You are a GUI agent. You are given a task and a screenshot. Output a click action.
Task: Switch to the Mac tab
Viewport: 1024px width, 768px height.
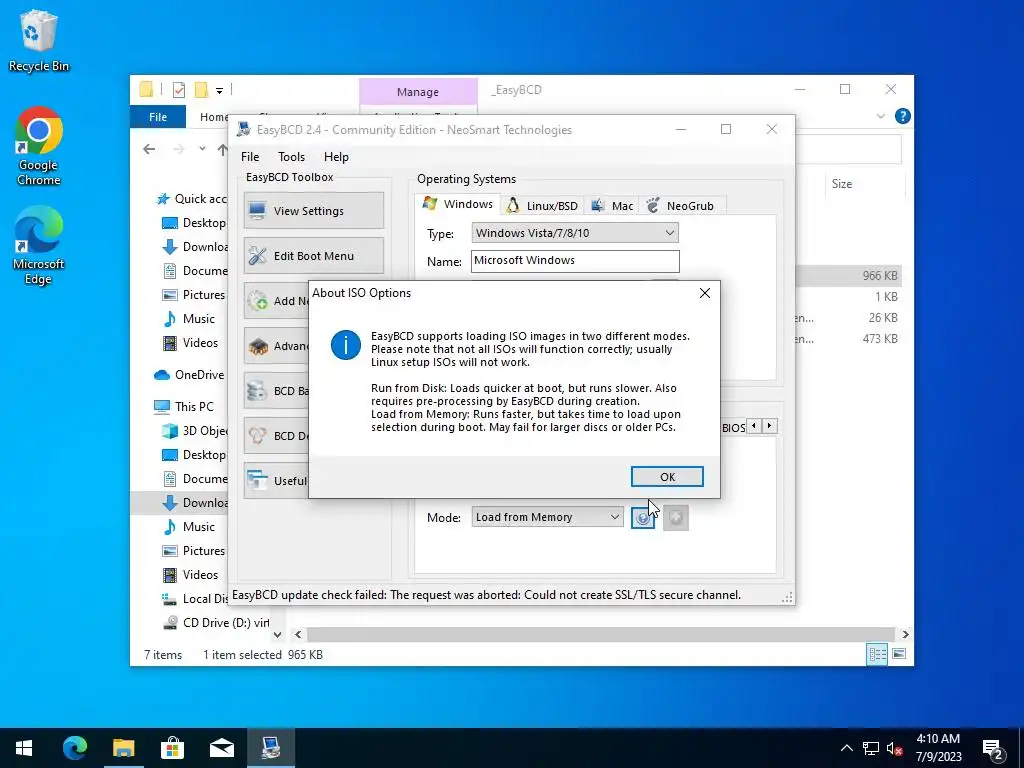tap(612, 206)
